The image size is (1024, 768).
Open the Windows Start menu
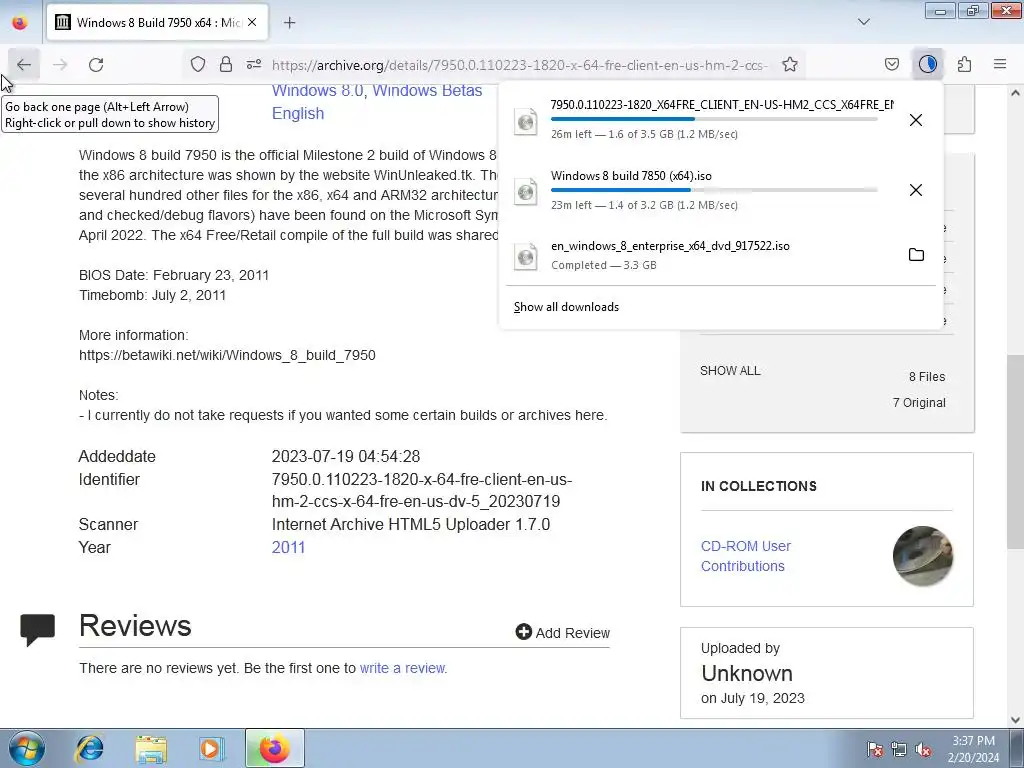pos(26,748)
